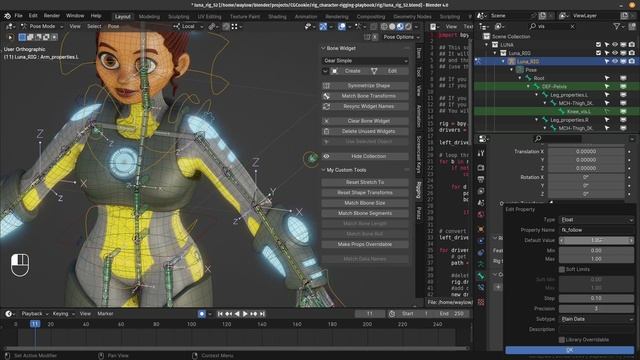
Task: Click the Translation X value field
Action: (586, 151)
